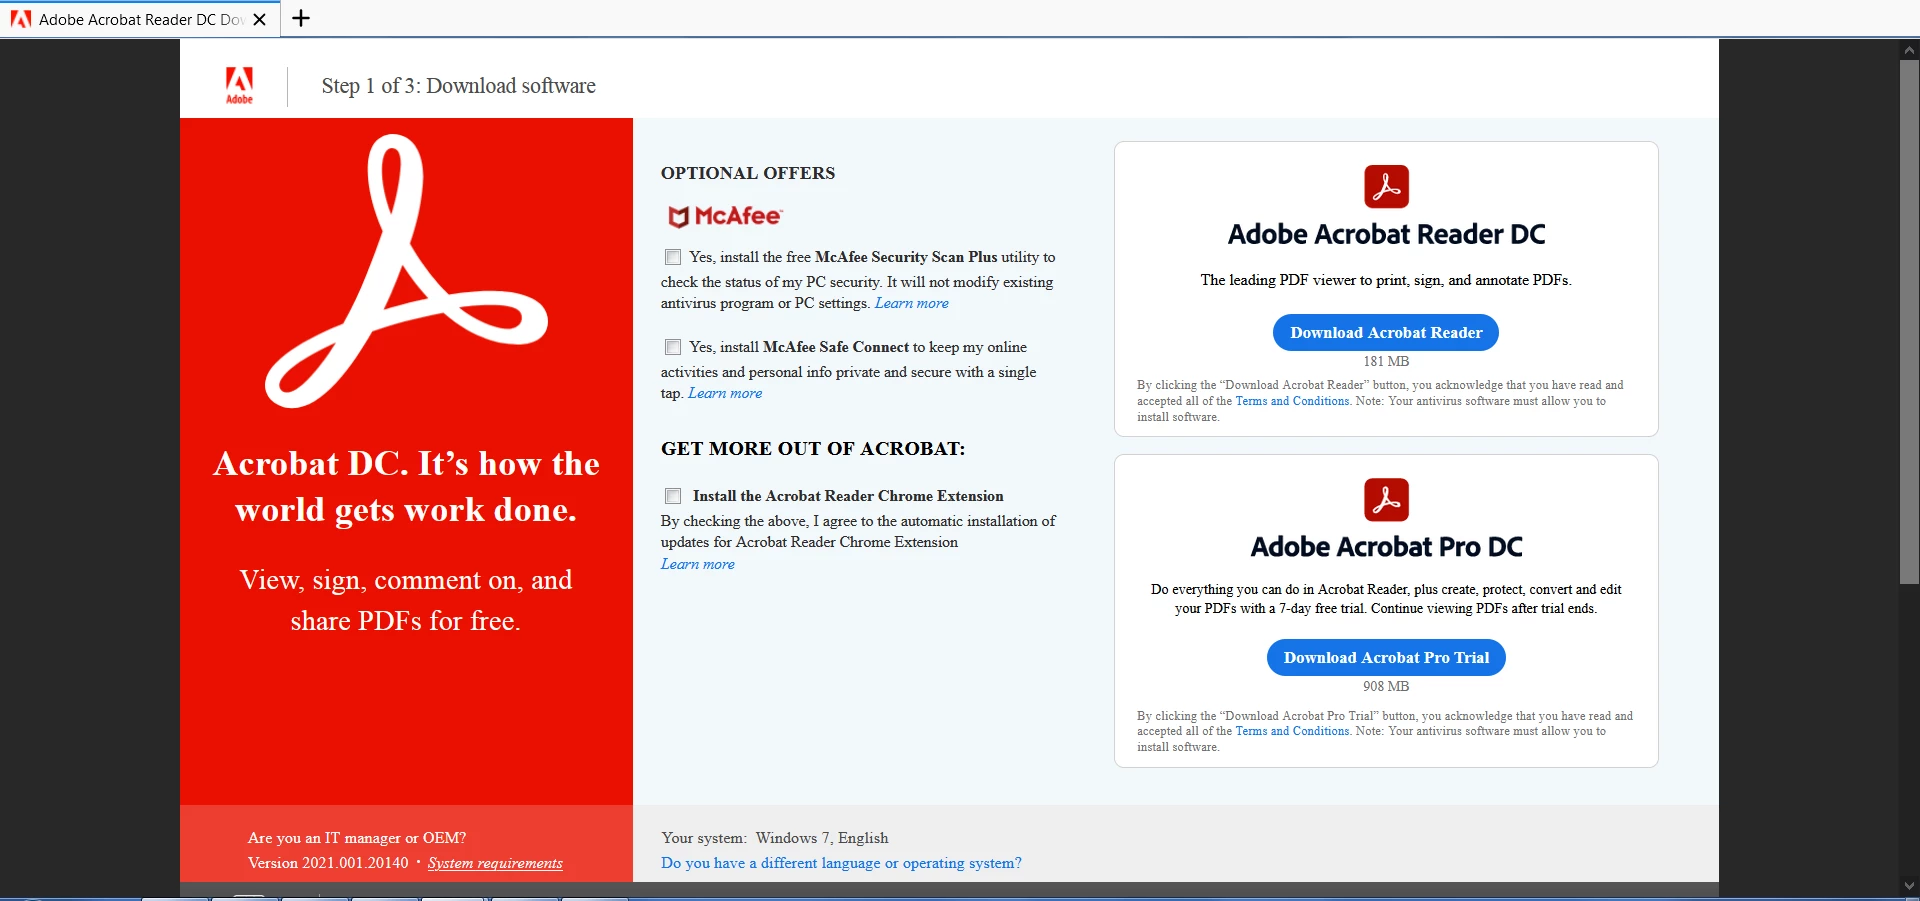This screenshot has width=1920, height=901.
Task: Click the 'GET MORE OUT OF ACROBAT:' heading
Action: [x=813, y=449]
